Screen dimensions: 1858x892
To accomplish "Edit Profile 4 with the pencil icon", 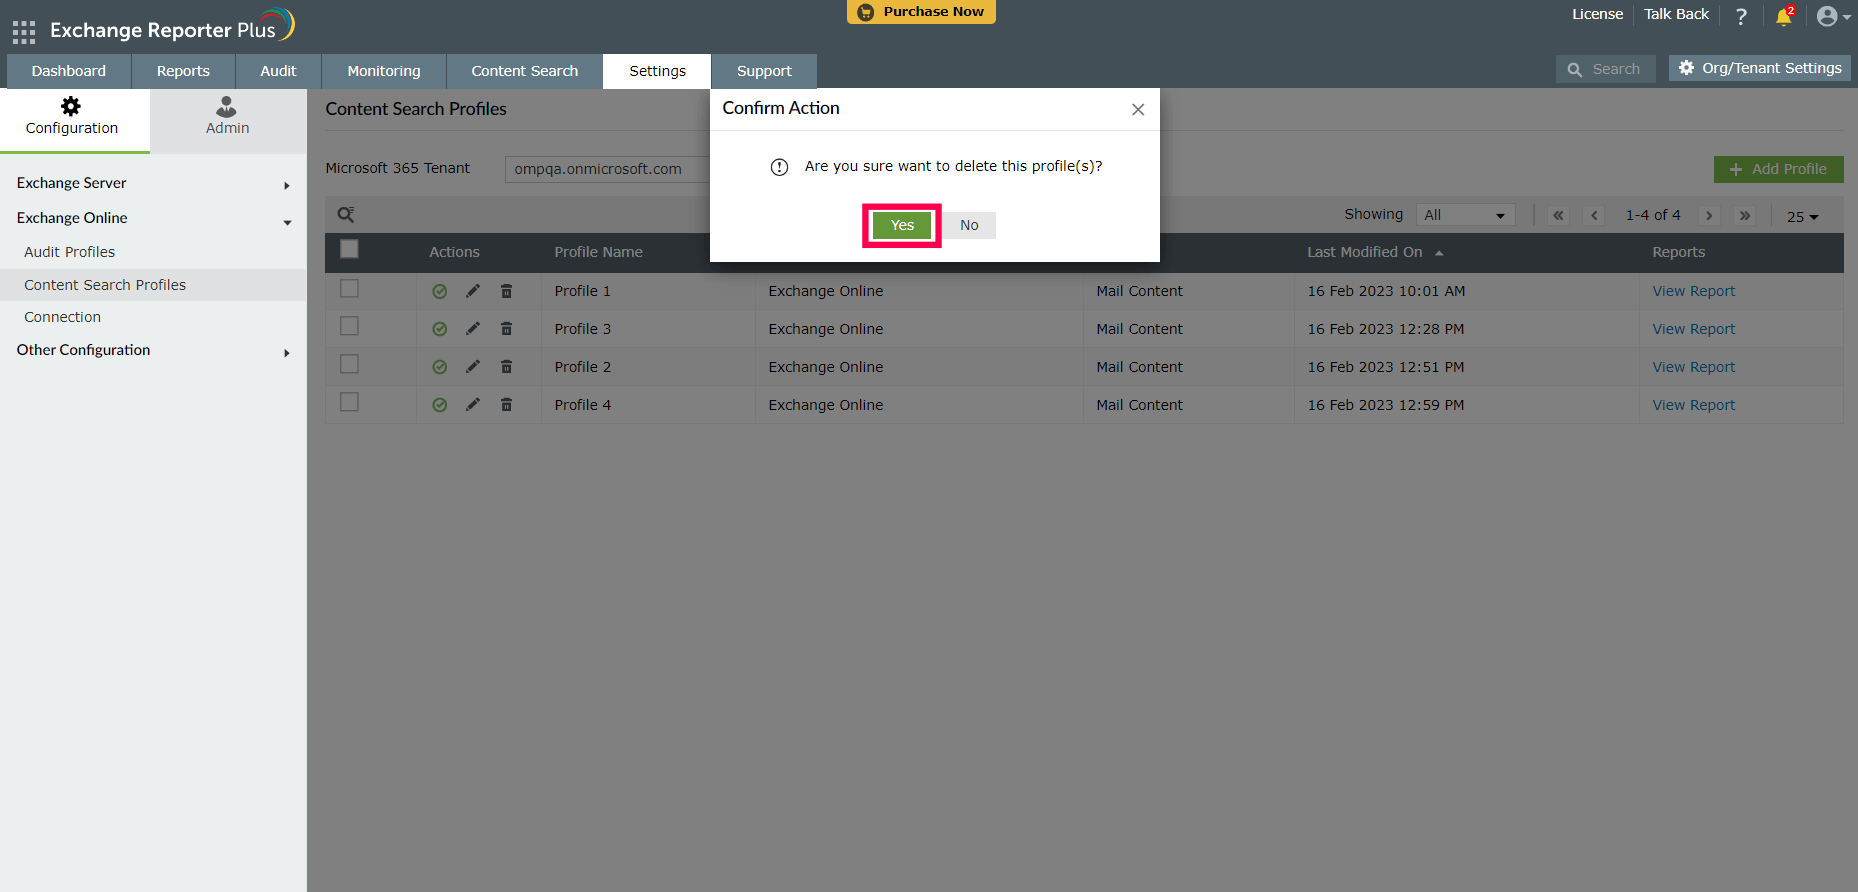I will [473, 405].
